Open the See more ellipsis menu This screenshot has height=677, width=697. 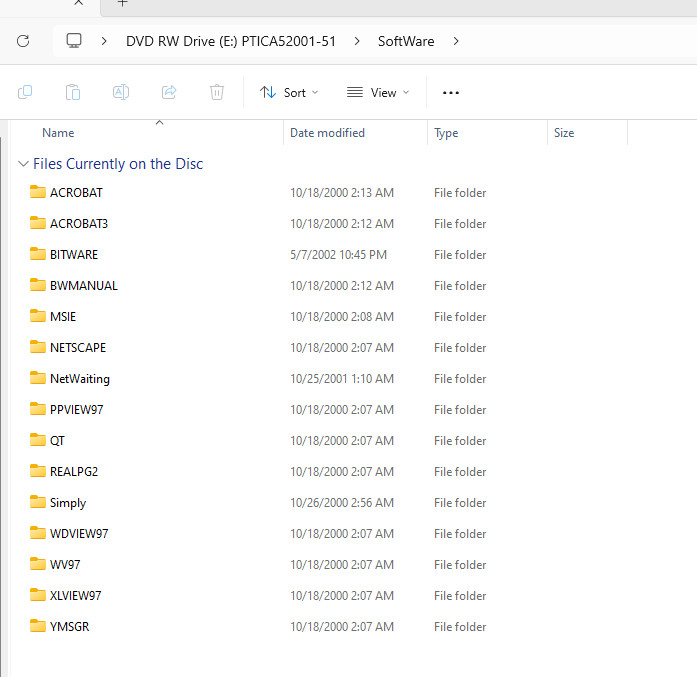[451, 92]
